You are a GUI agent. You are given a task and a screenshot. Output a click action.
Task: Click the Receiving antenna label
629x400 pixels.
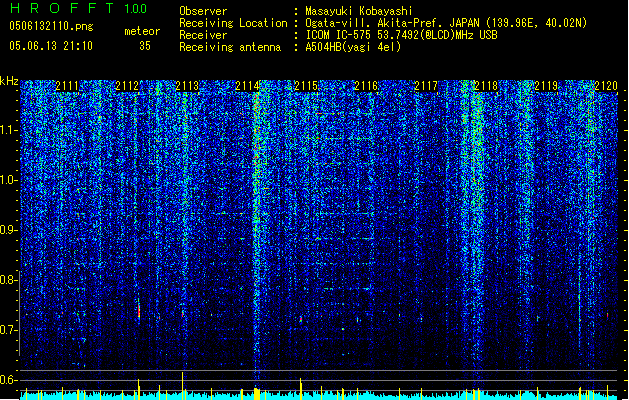230,47
